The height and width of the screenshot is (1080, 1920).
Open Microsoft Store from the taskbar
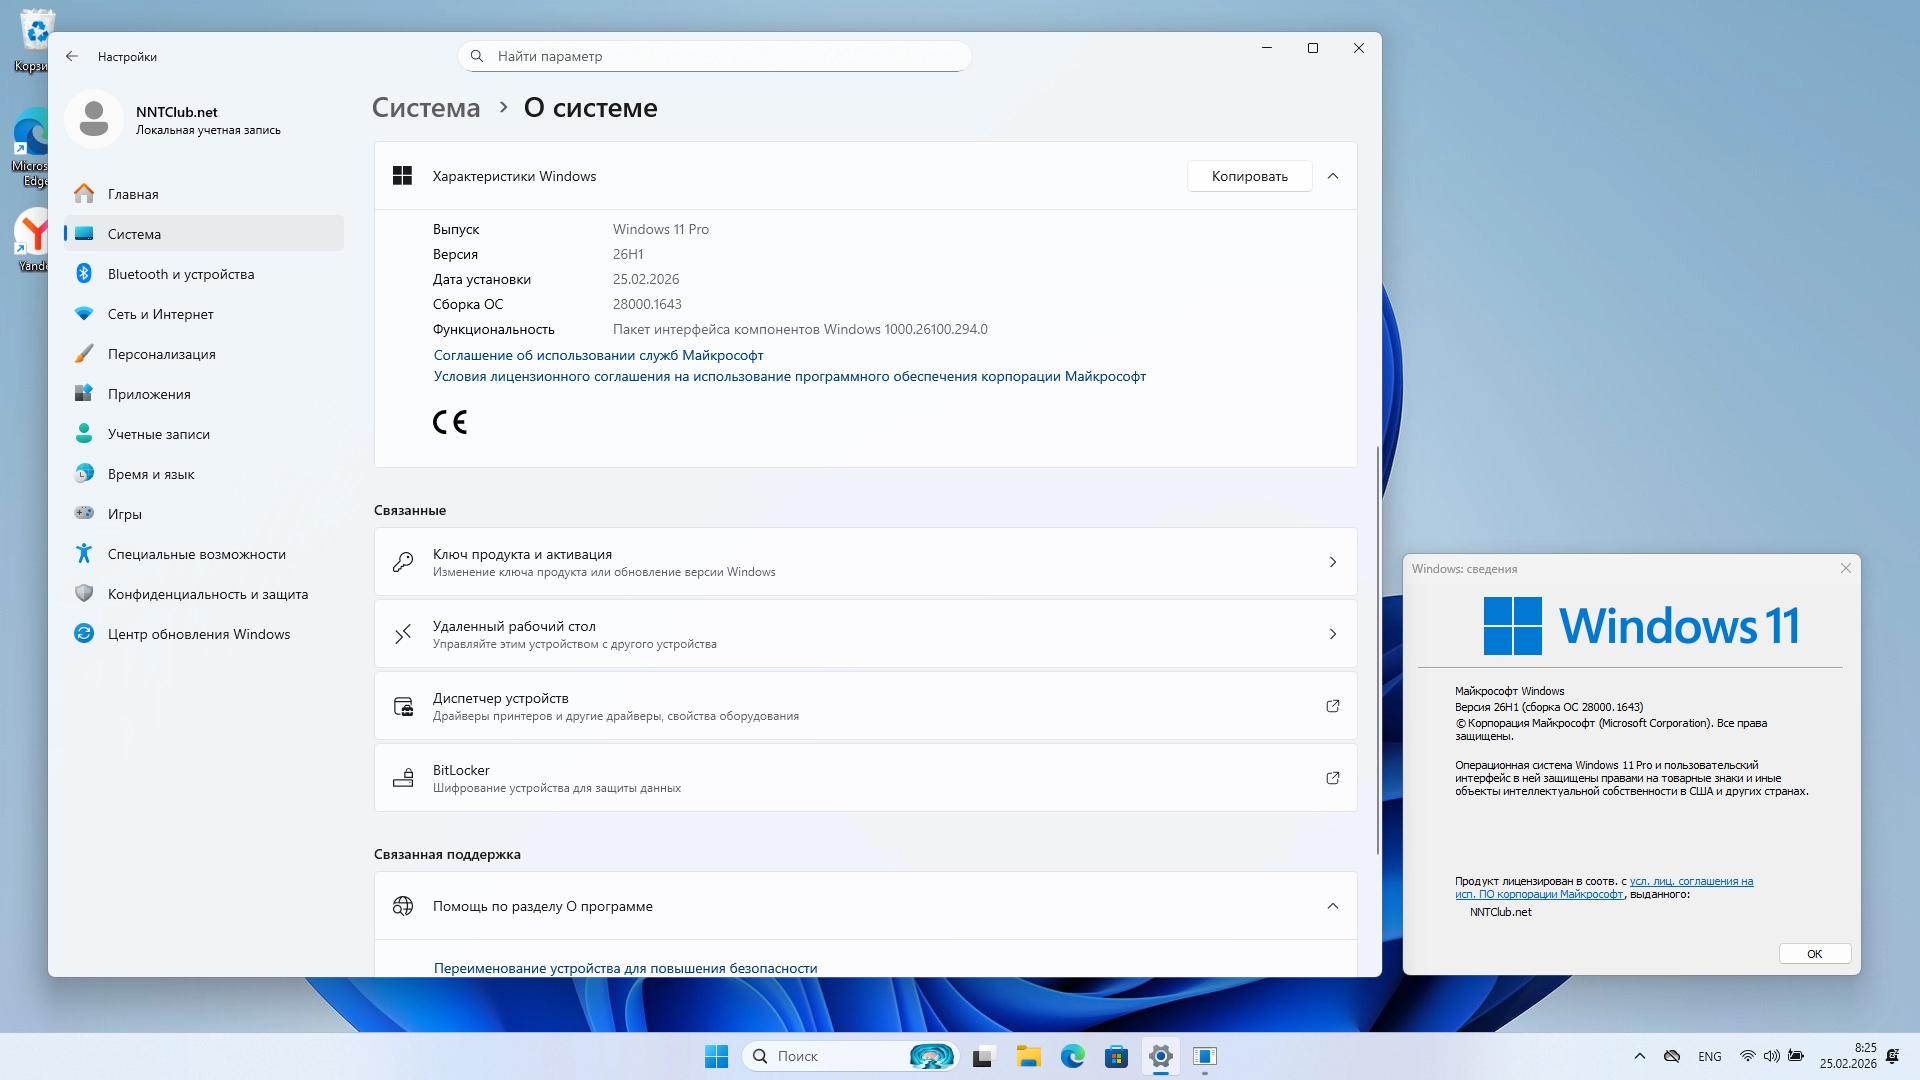(1116, 1056)
